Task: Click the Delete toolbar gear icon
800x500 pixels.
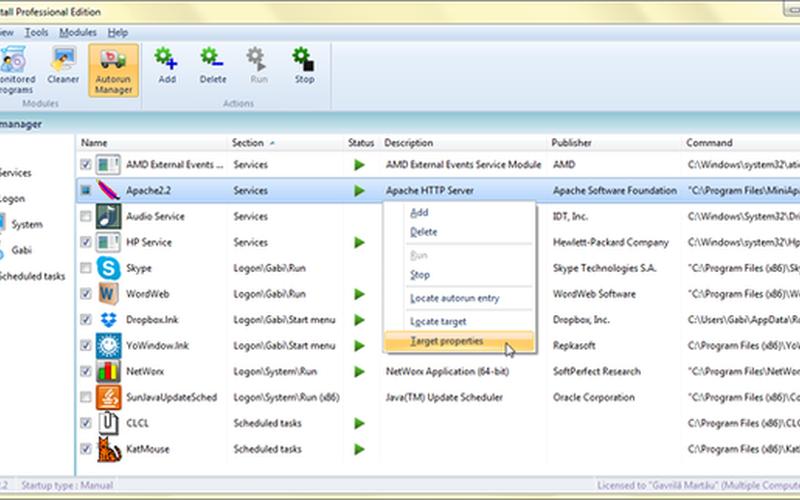Action: pyautogui.click(x=212, y=58)
